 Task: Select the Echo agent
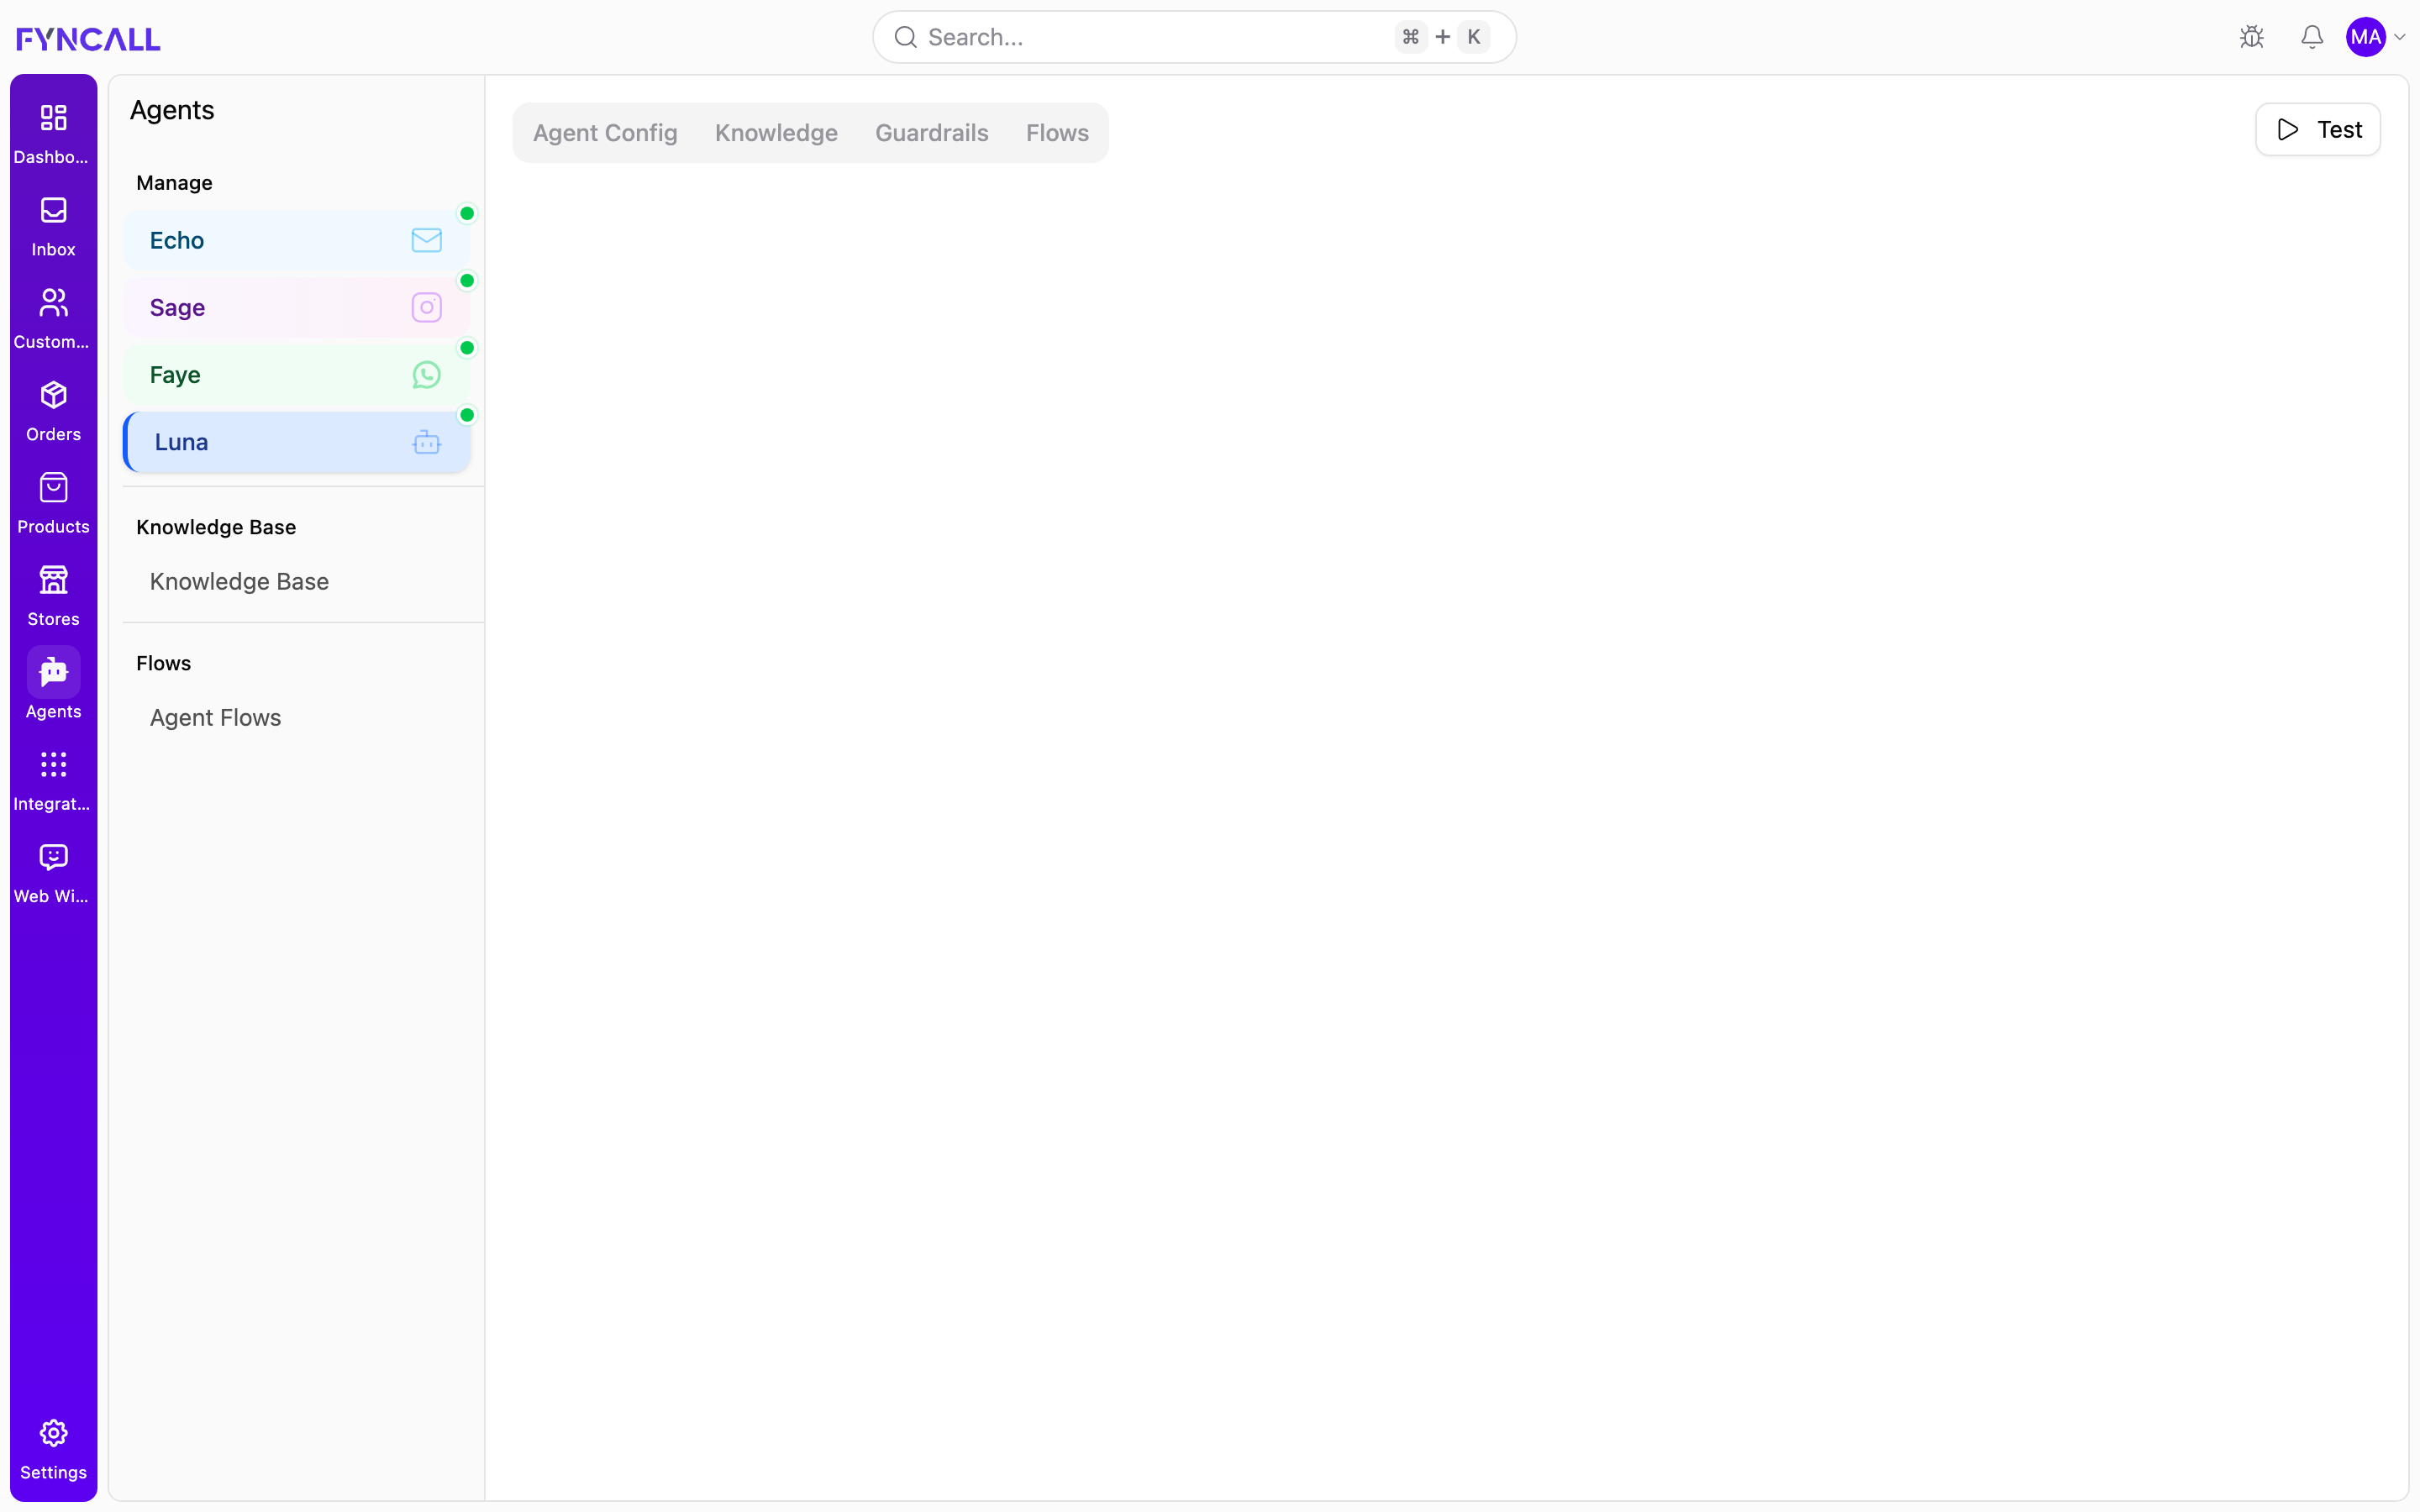pyautogui.click(x=297, y=240)
